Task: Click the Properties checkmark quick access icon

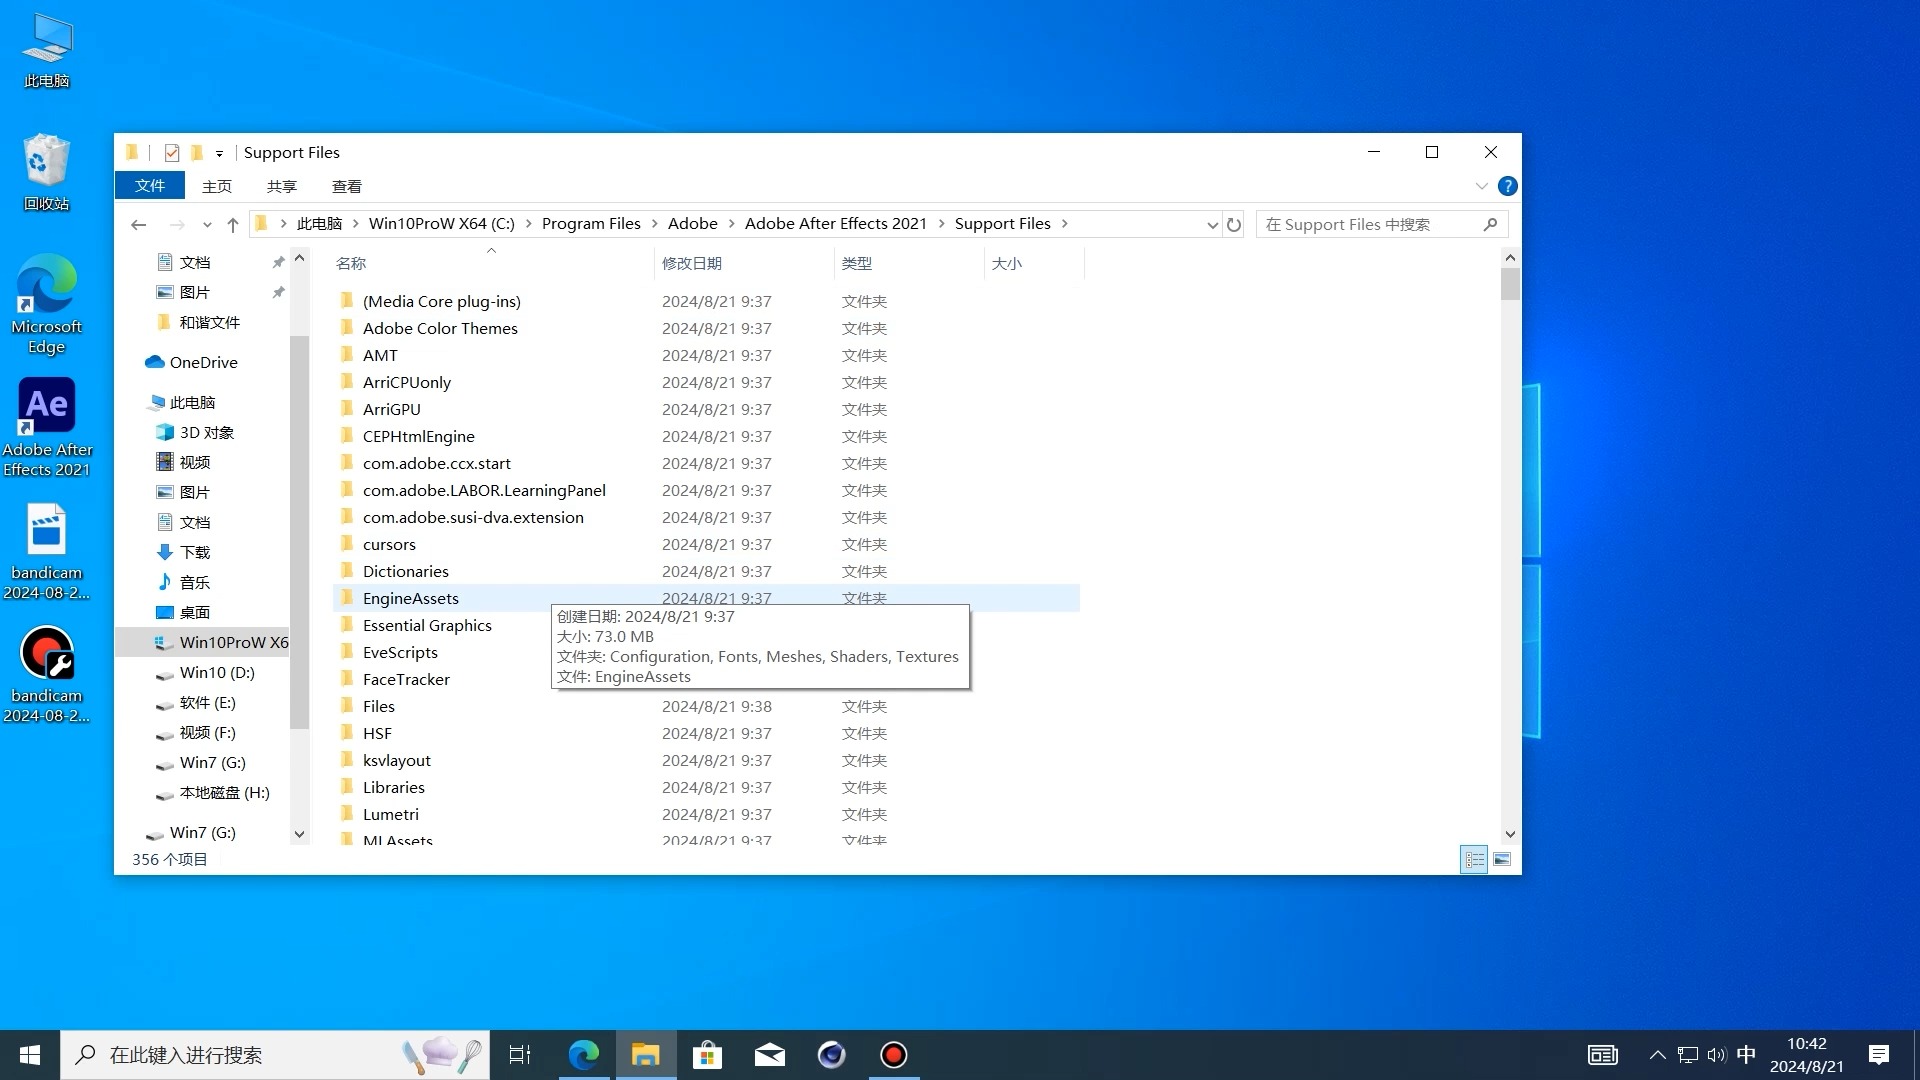Action: point(172,153)
